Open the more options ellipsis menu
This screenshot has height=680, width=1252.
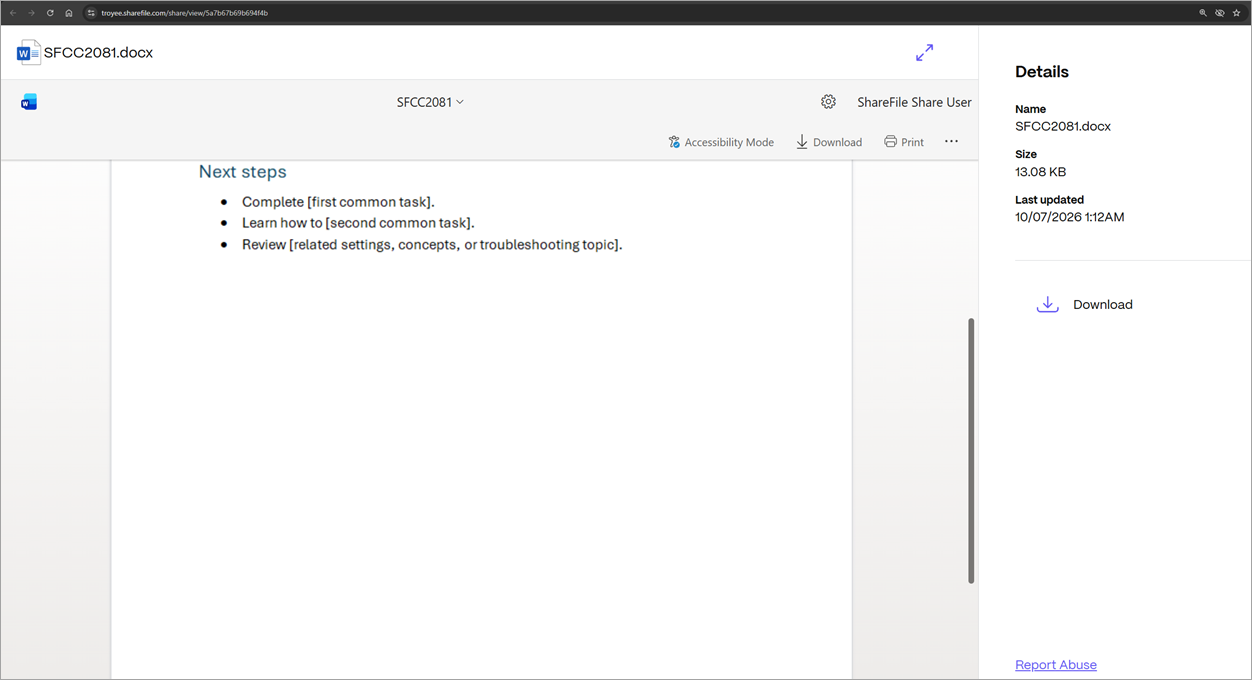click(951, 141)
